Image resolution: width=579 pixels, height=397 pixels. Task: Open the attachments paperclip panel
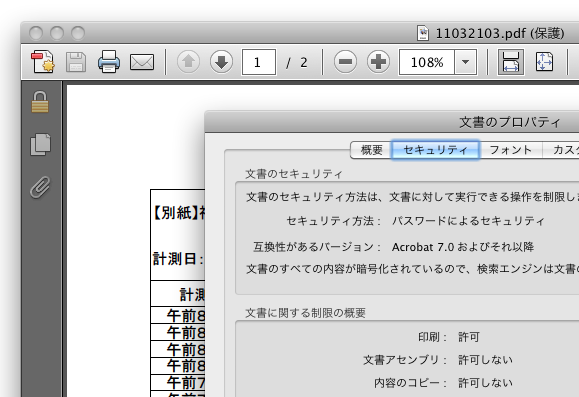click(40, 187)
